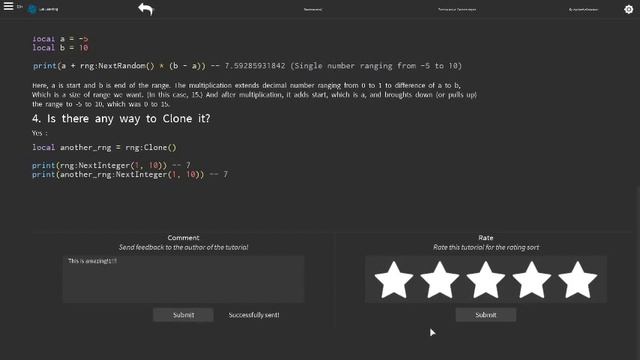The width and height of the screenshot is (640, 360).
Task: Click the heading "4. Is there any way to Clone it?"
Action: coord(121,119)
